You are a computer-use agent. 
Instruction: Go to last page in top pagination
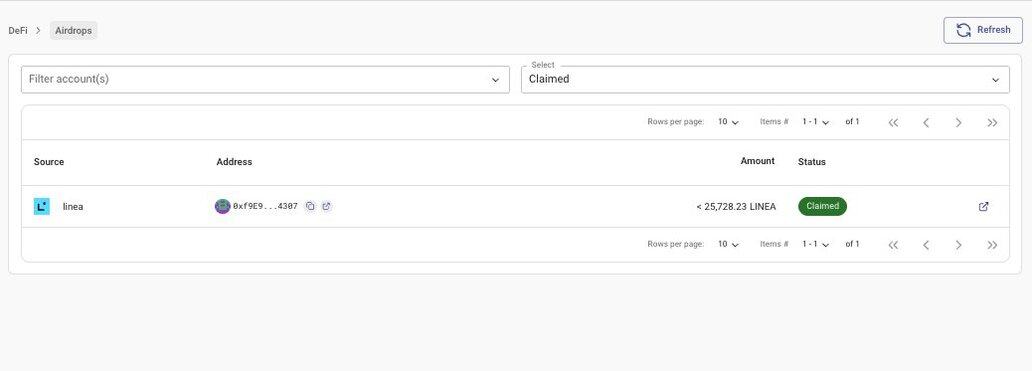point(993,122)
